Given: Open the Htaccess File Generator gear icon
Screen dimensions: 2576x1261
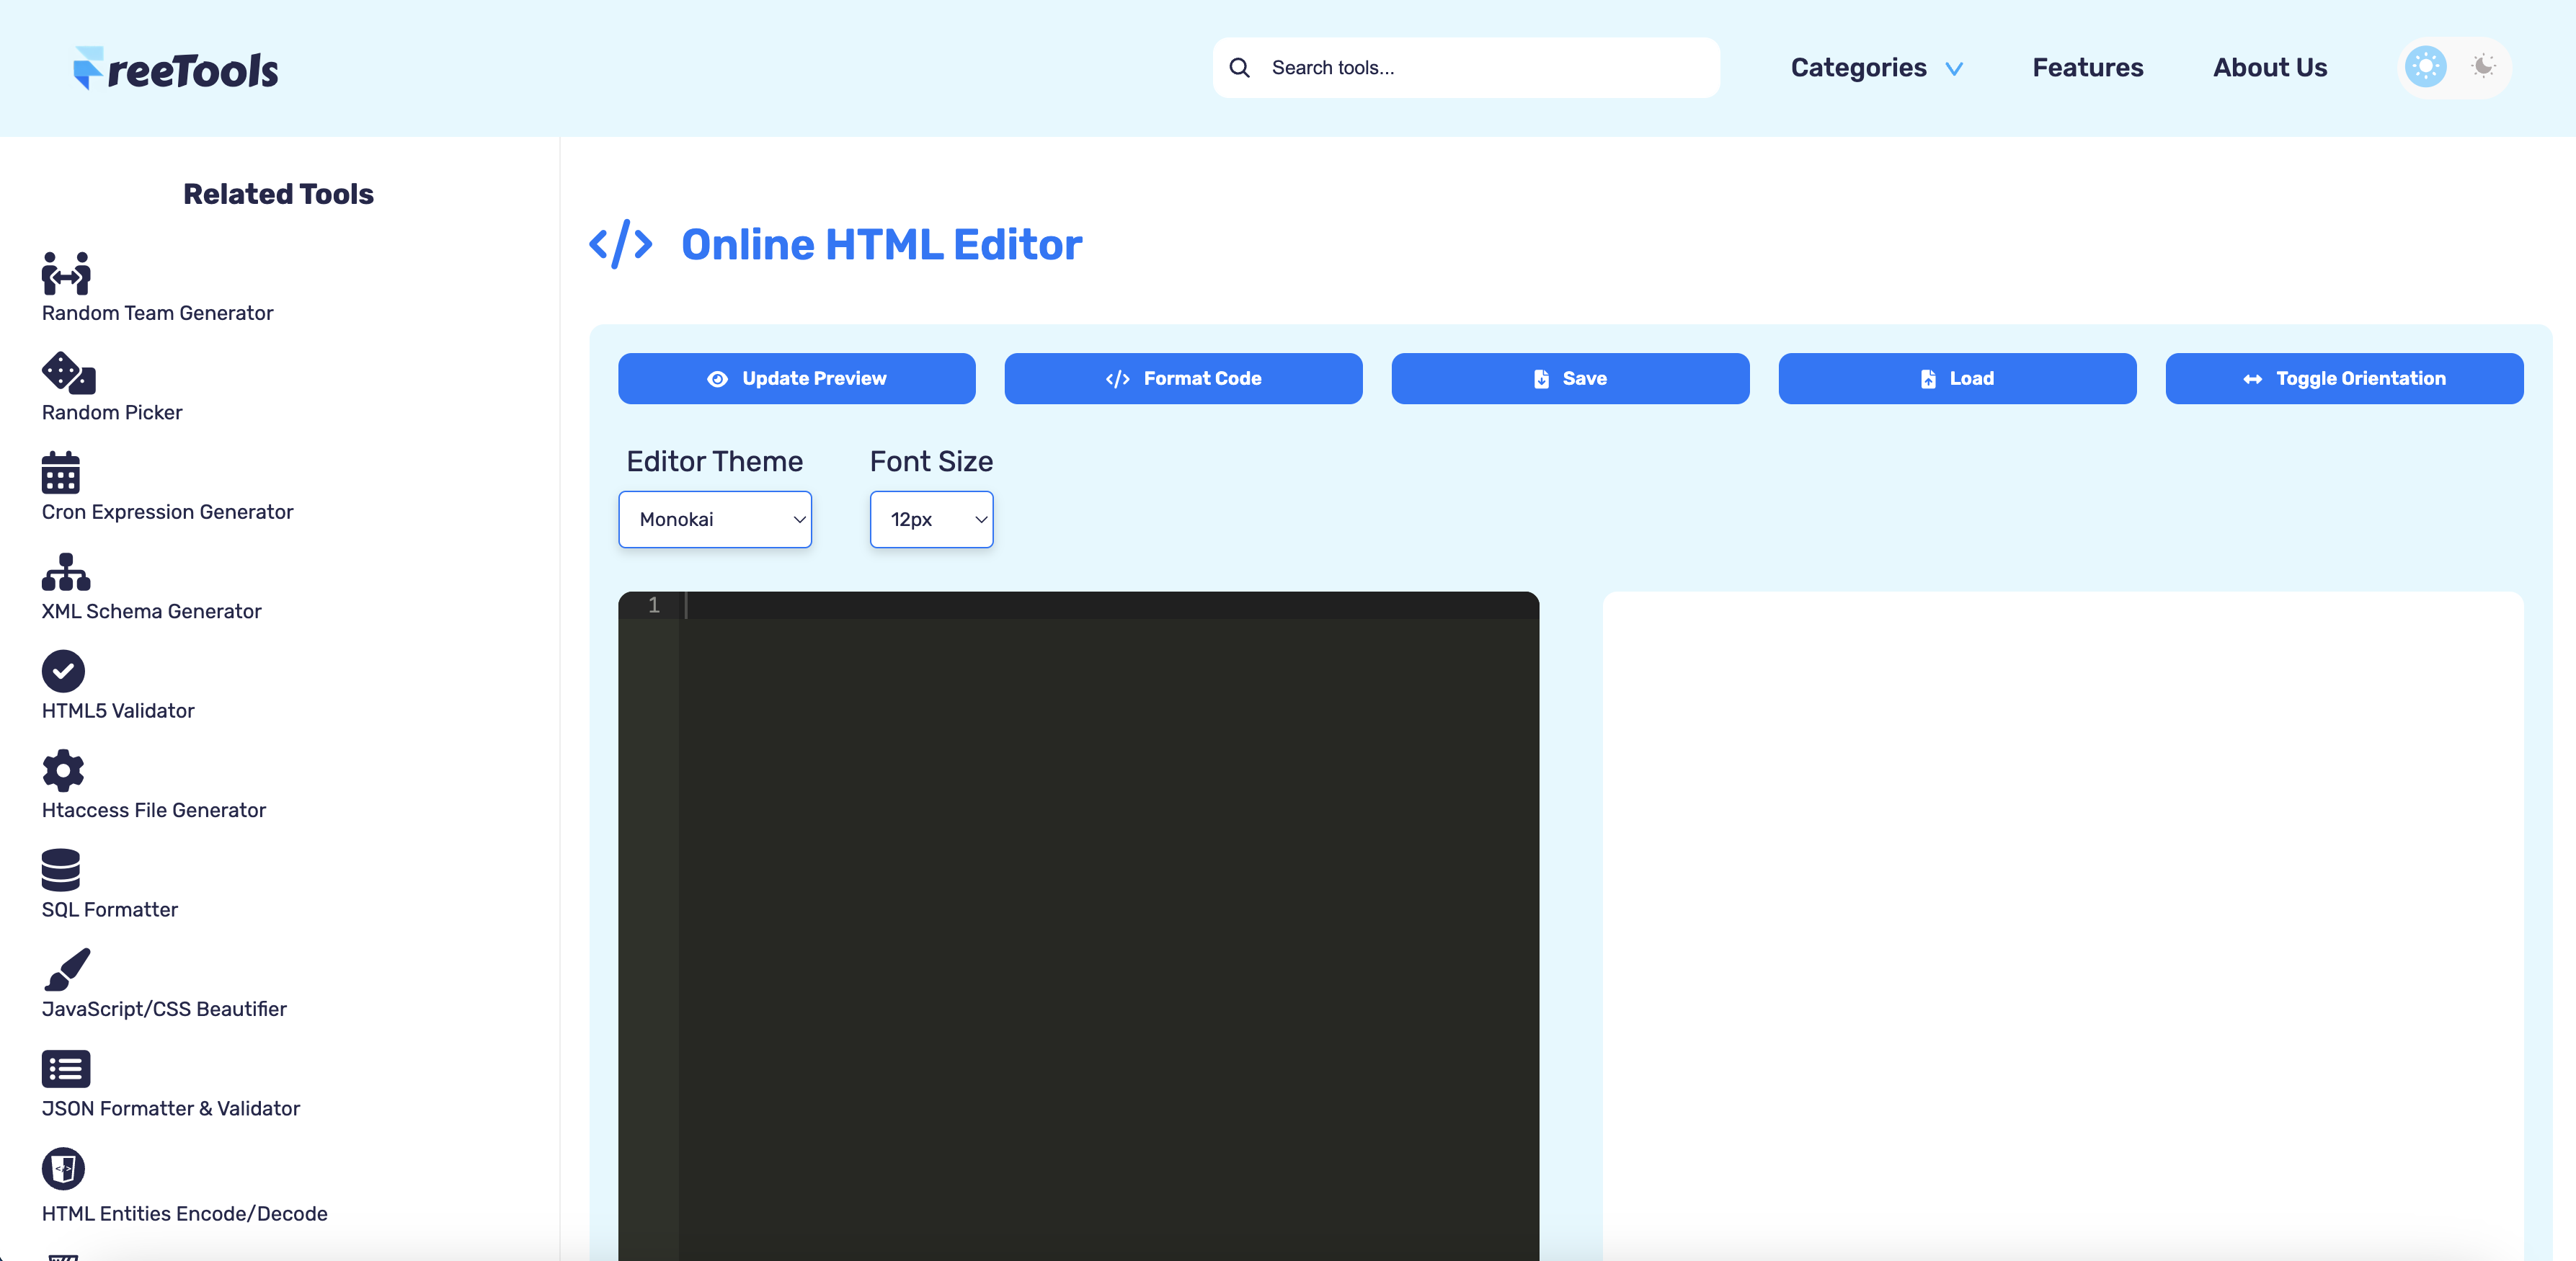Looking at the screenshot, I should [x=63, y=770].
